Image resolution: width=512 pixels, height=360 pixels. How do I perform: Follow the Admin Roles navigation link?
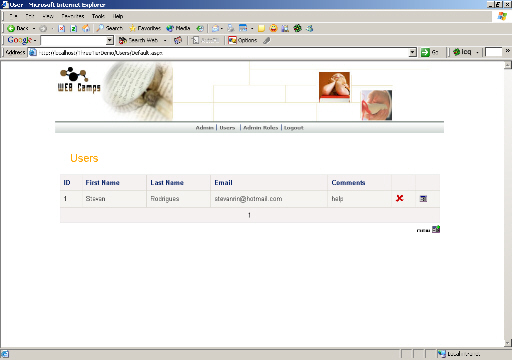coord(260,128)
